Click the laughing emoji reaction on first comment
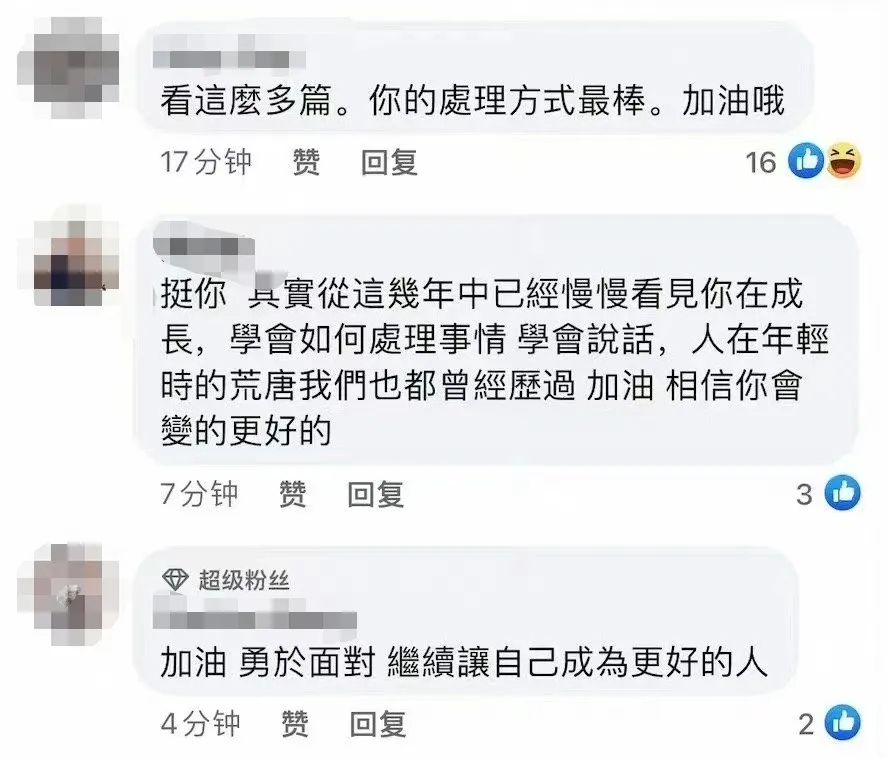 (x=844, y=161)
